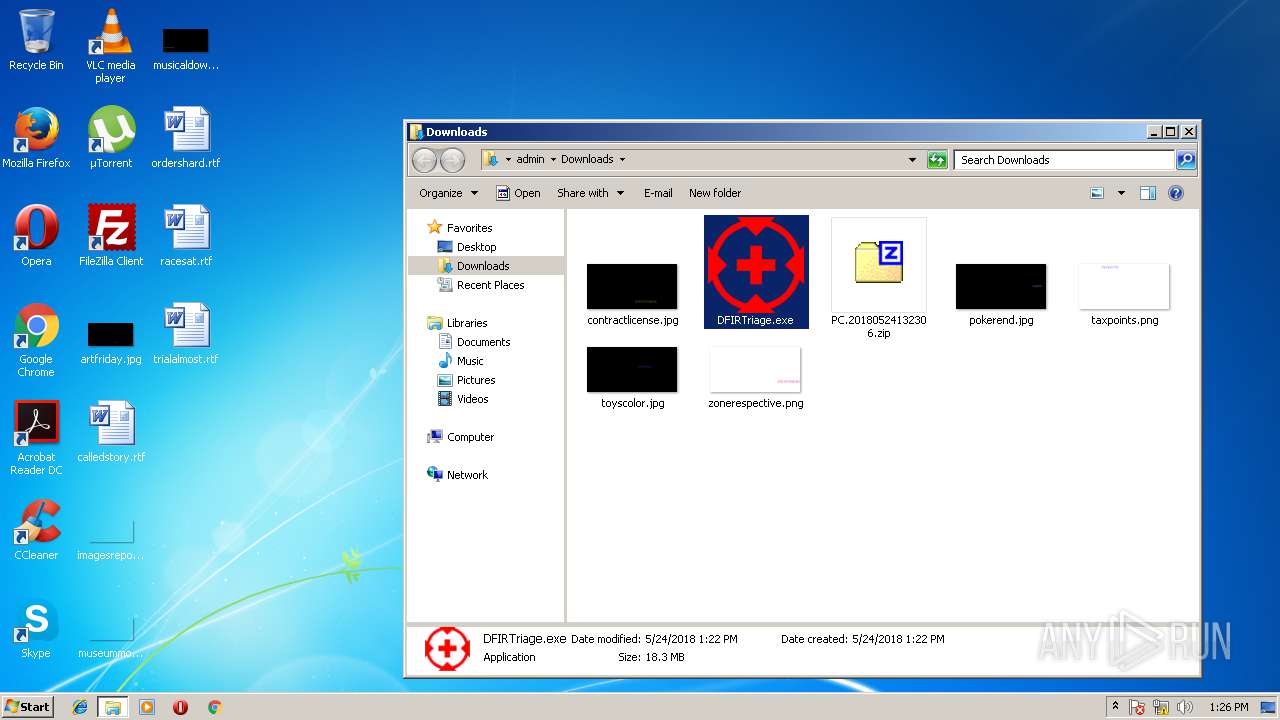Open Windows Media Player from taskbar
The height and width of the screenshot is (720, 1280).
[147, 707]
